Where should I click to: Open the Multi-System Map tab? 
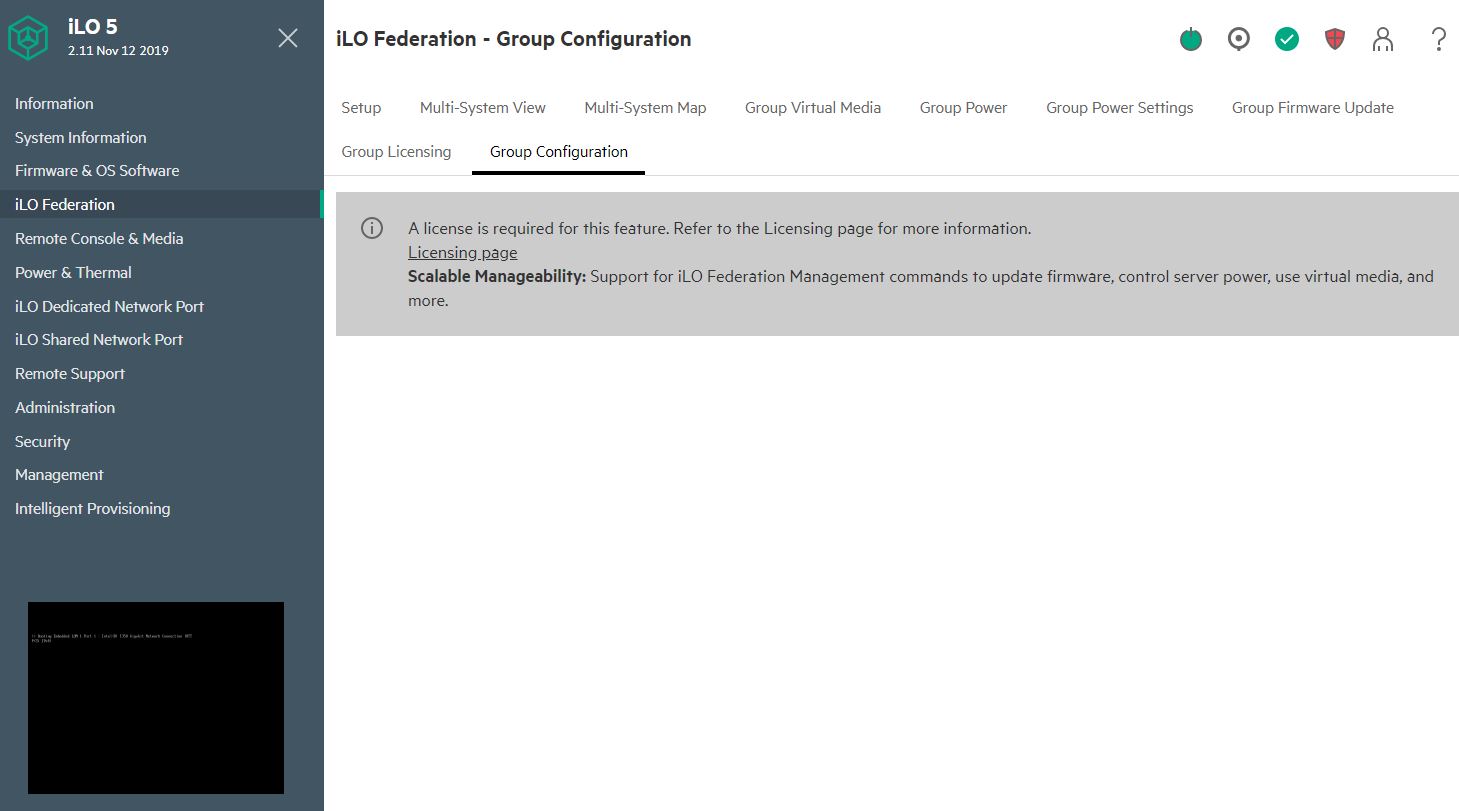tap(646, 108)
